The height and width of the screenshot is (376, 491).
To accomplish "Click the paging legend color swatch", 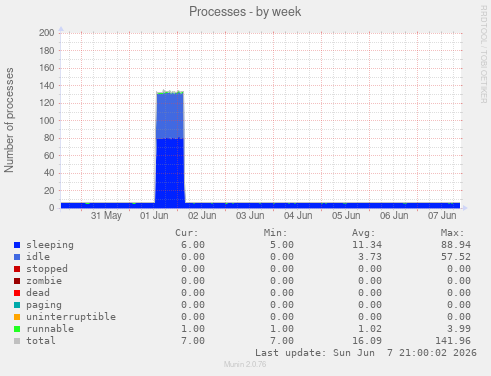I will click(17, 305).
